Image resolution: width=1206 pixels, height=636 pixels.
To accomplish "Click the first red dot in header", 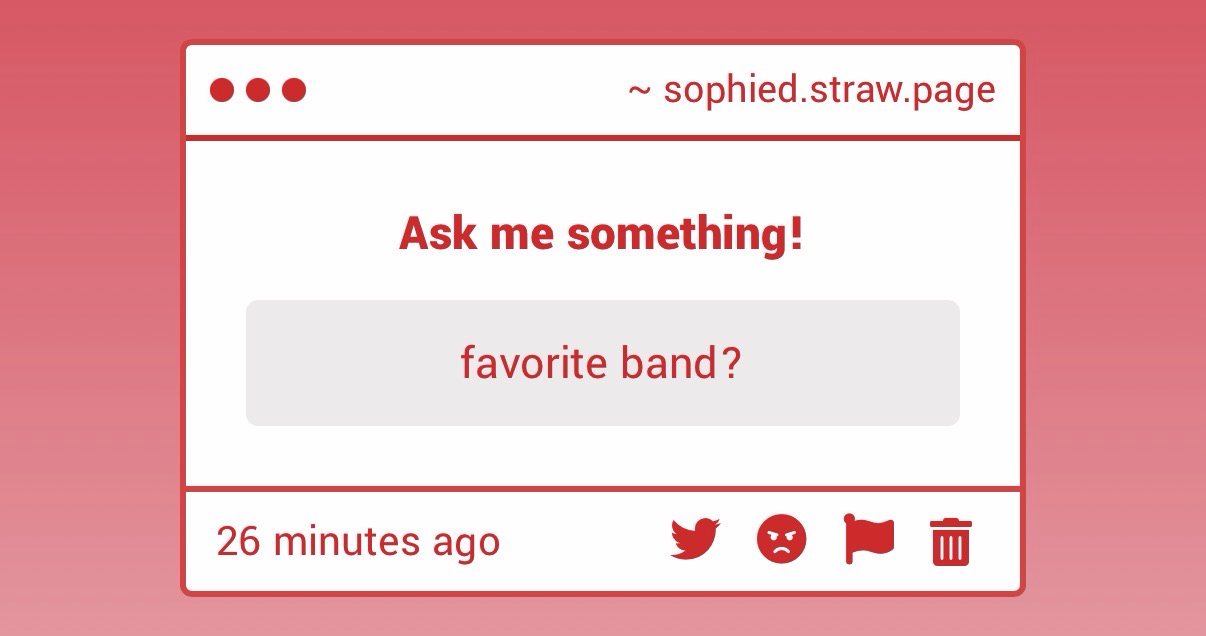I will pyautogui.click(x=222, y=90).
